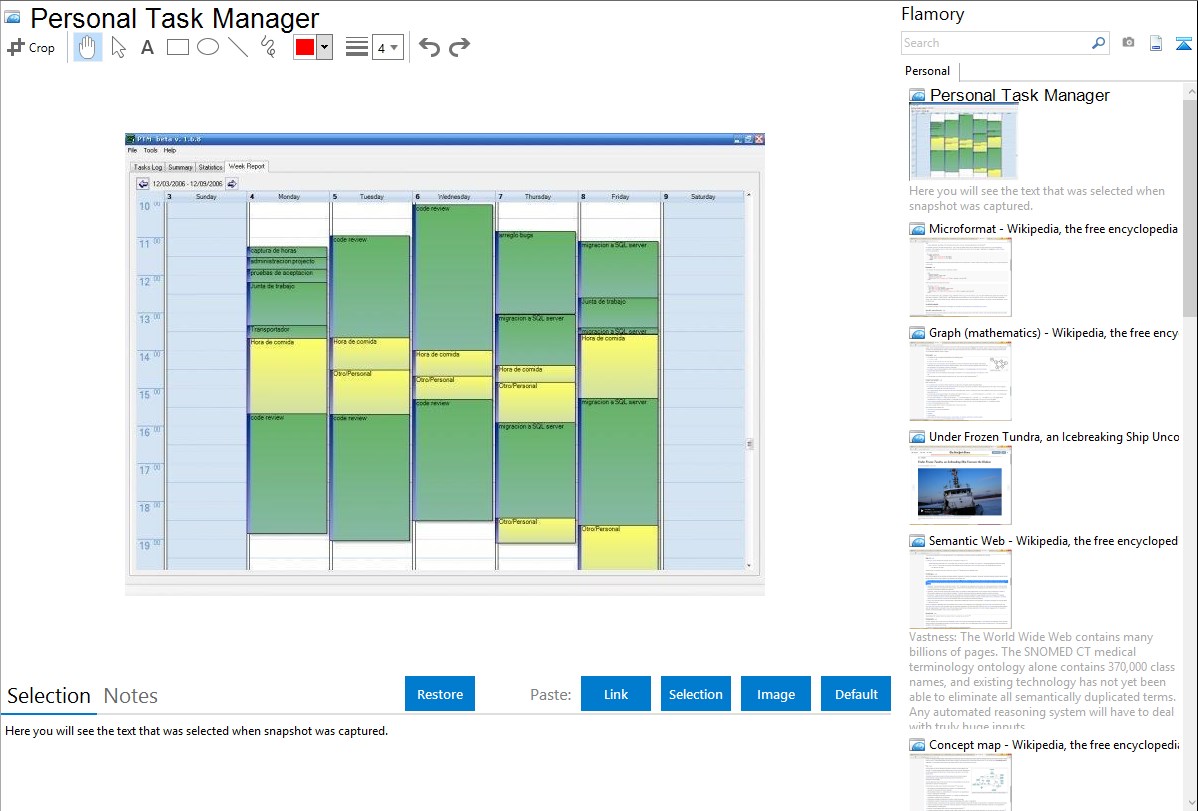
Task: Click the Restore button
Action: [x=440, y=693]
